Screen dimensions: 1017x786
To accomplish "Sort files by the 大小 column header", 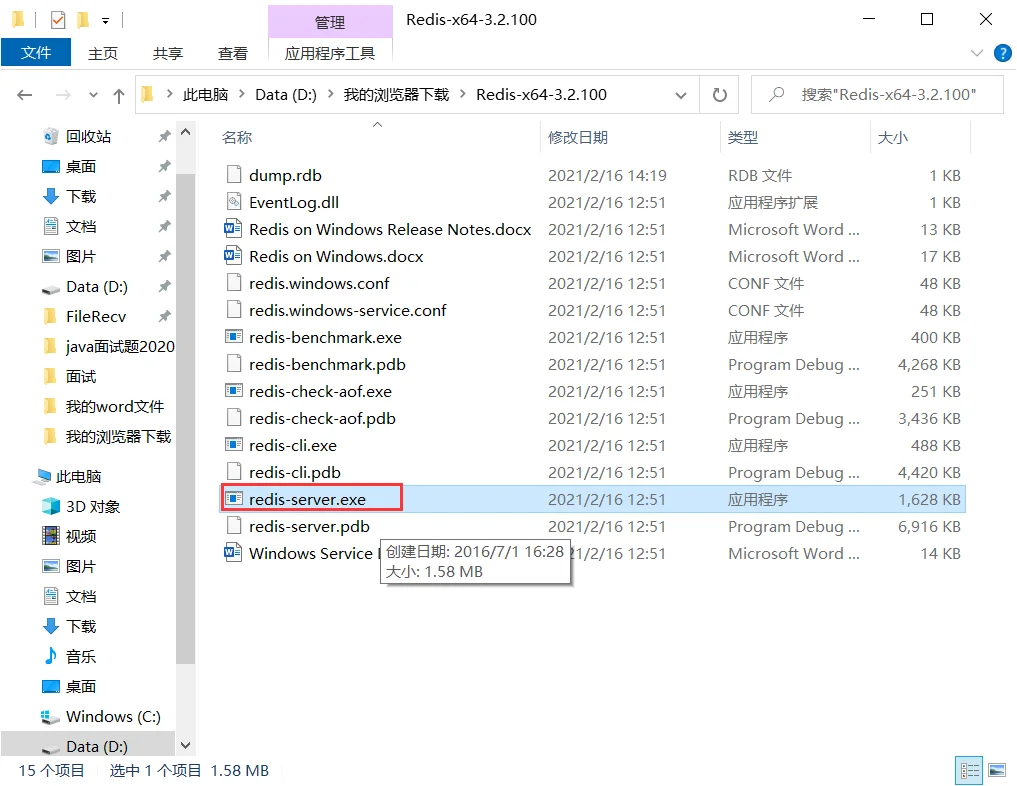I will tap(892, 137).
